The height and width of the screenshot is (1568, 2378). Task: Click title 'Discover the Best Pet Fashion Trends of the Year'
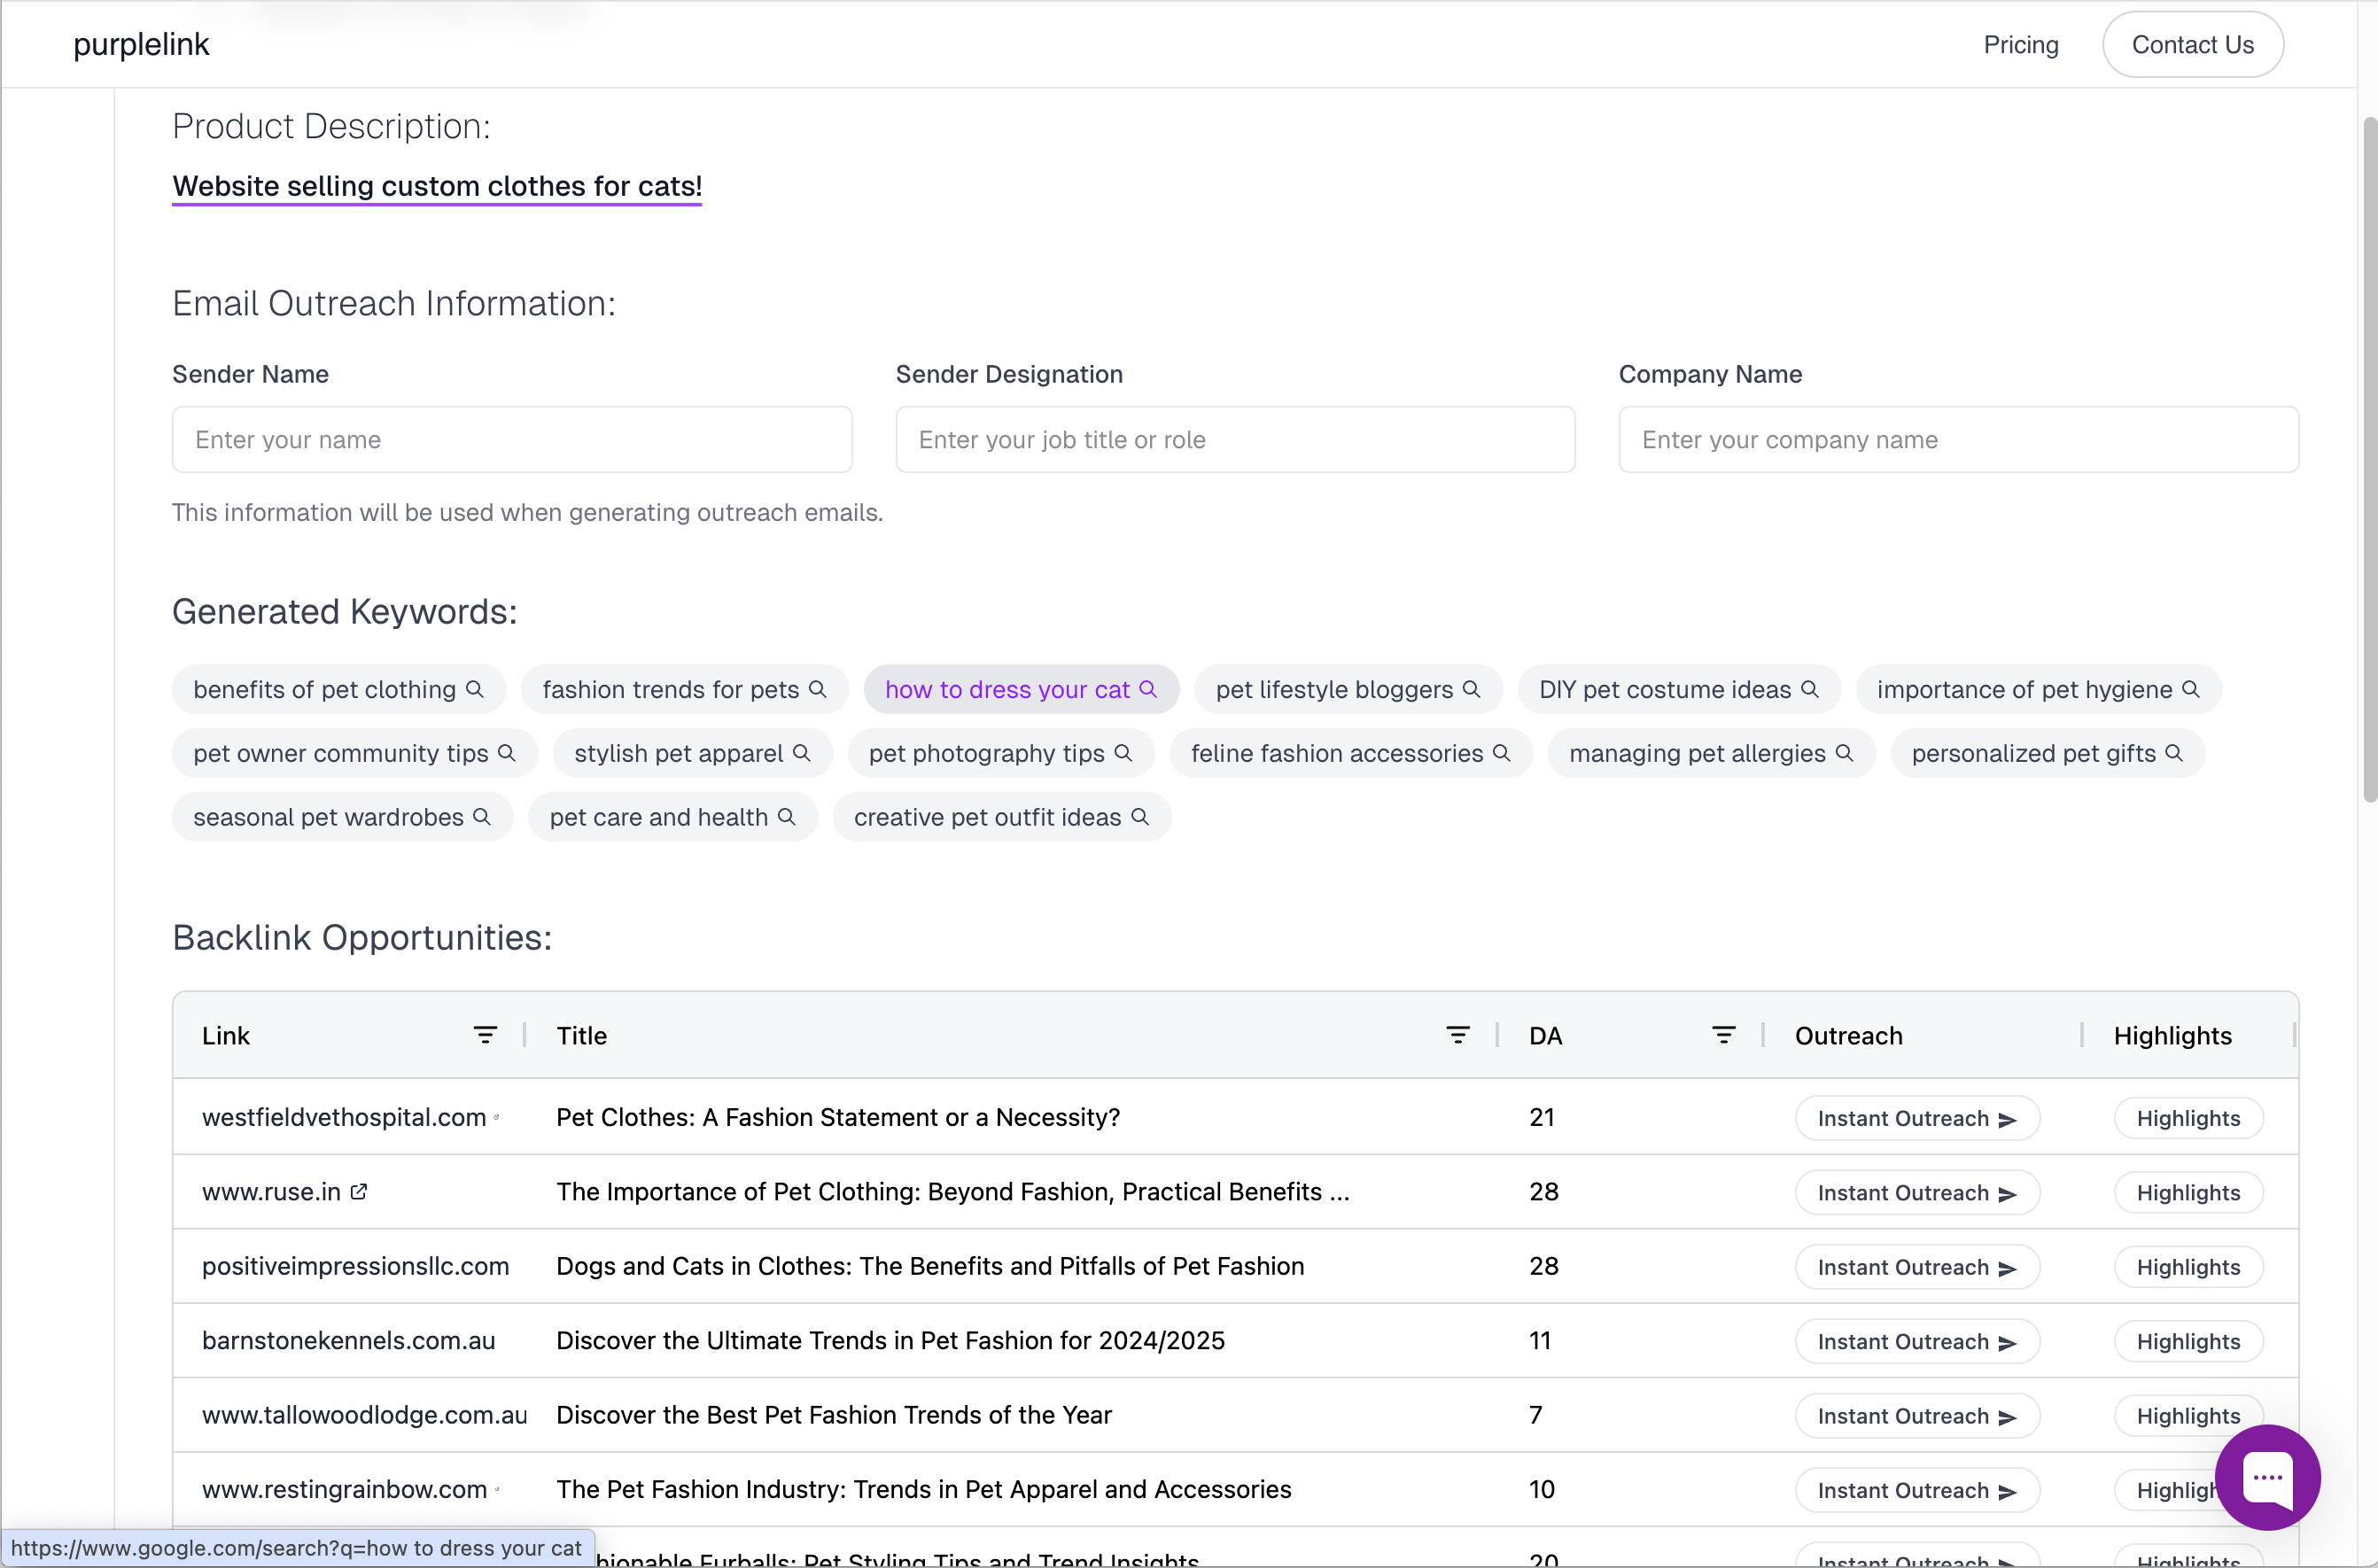pyautogui.click(x=834, y=1415)
